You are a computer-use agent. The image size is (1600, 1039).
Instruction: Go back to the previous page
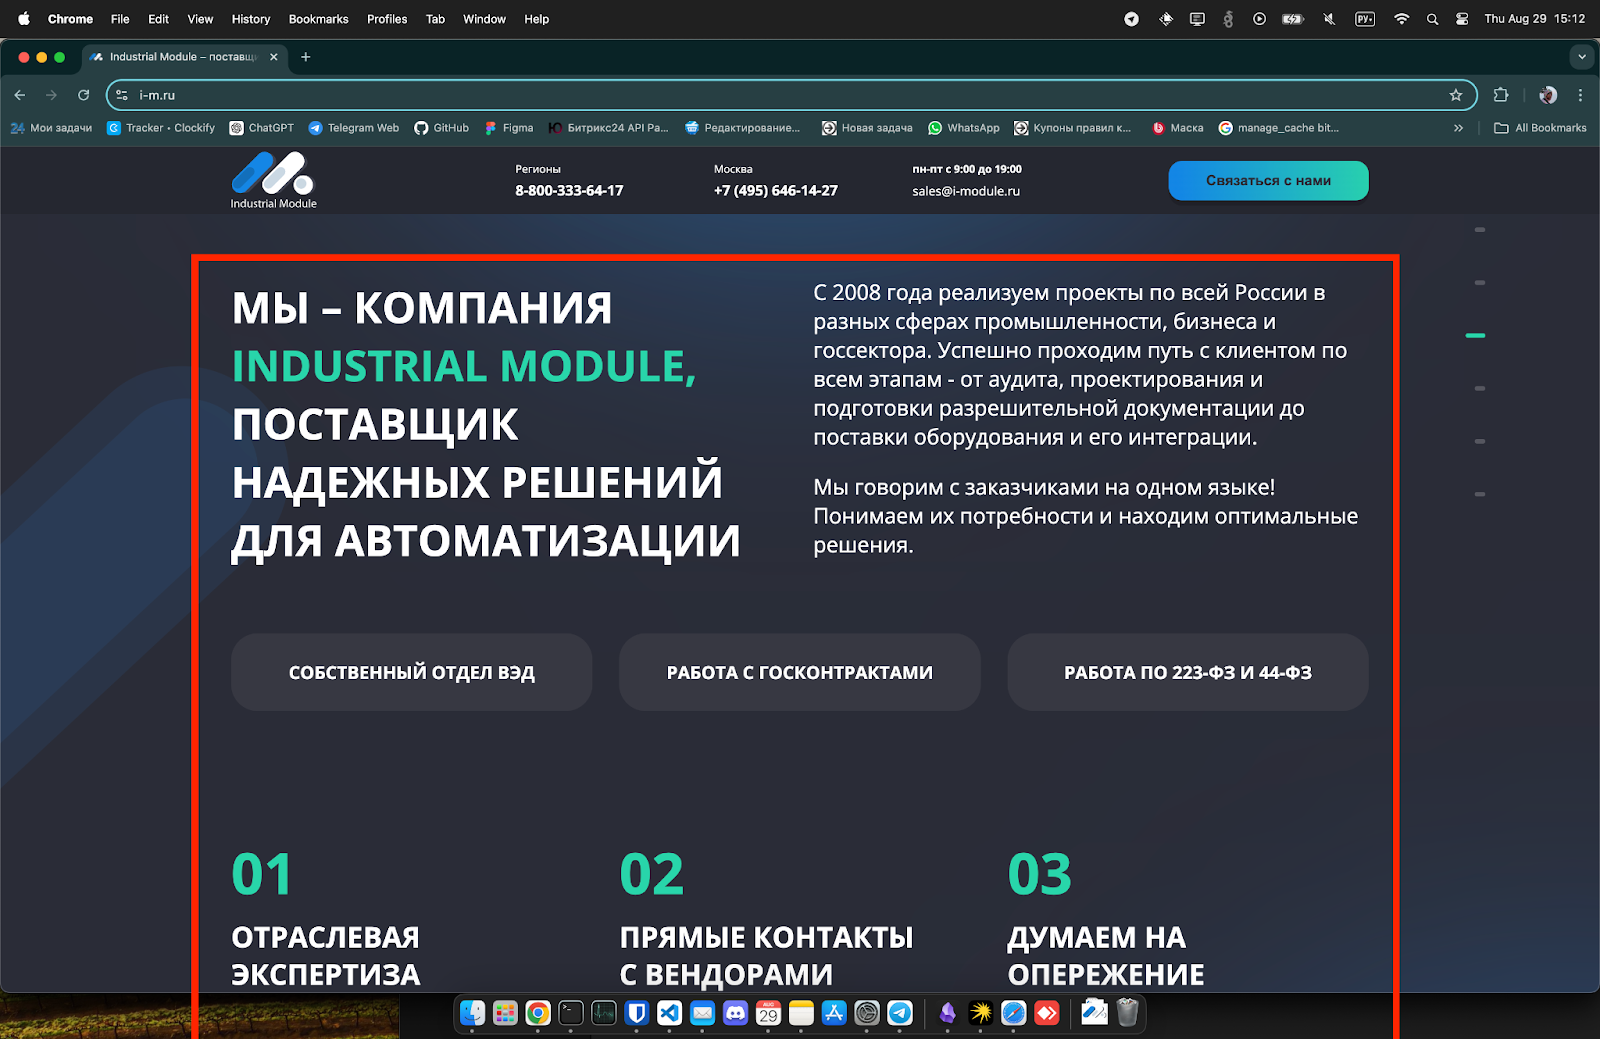pyautogui.click(x=20, y=95)
